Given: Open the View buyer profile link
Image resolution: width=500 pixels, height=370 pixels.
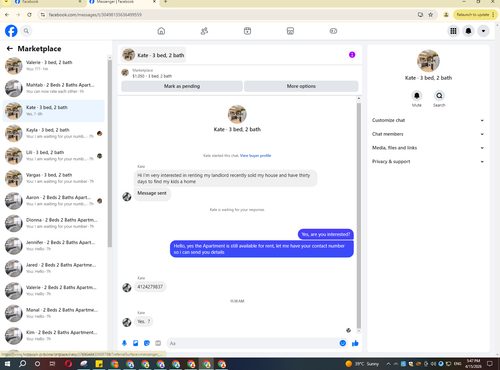Looking at the screenshot, I should coord(255,156).
